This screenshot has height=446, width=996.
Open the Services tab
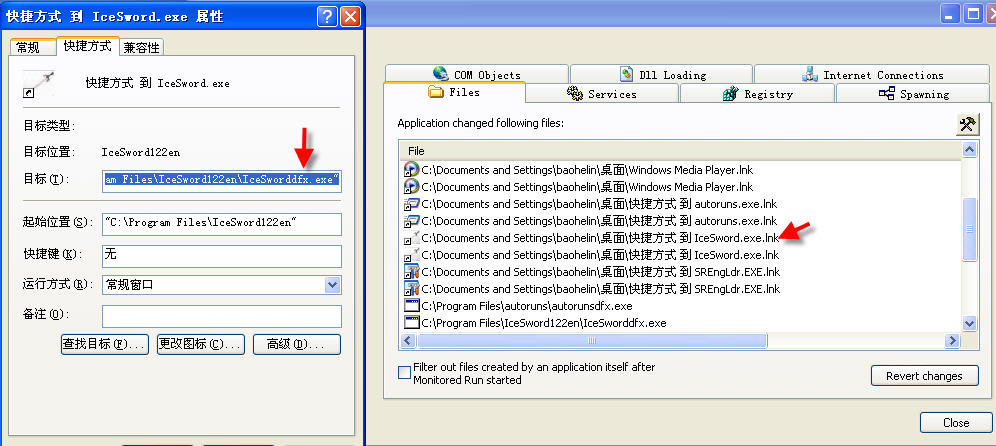pos(602,93)
